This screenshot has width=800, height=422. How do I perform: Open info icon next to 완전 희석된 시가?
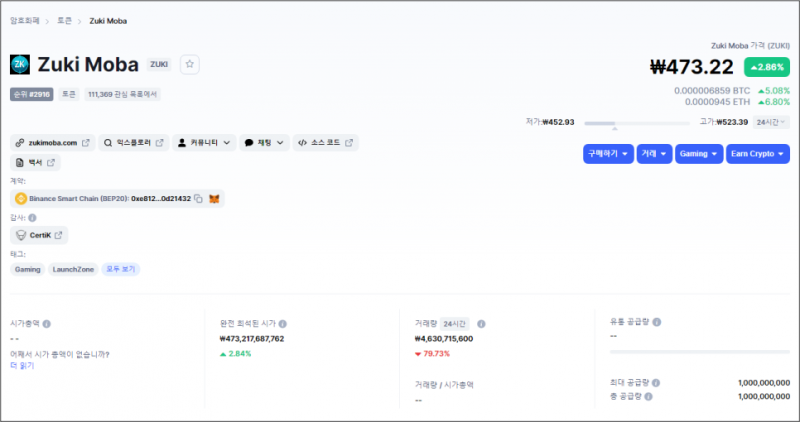click(283, 324)
